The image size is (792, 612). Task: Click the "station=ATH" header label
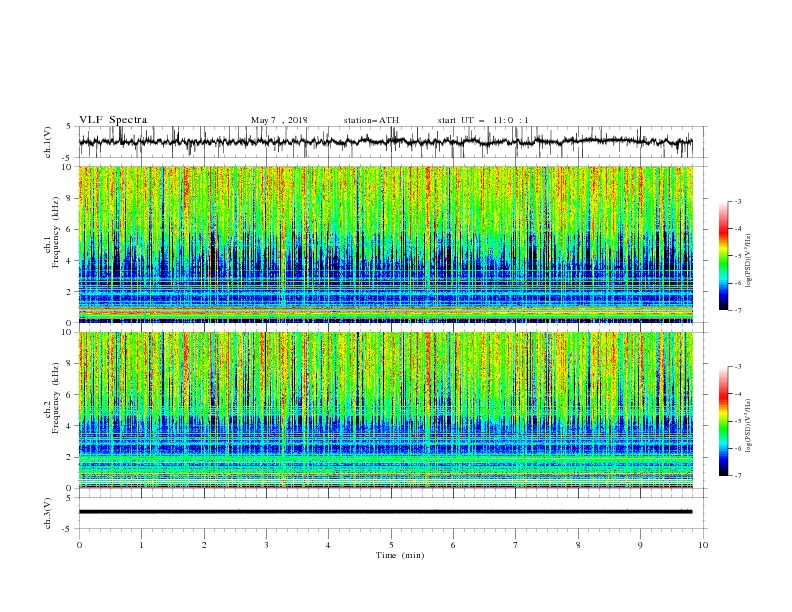371,120
